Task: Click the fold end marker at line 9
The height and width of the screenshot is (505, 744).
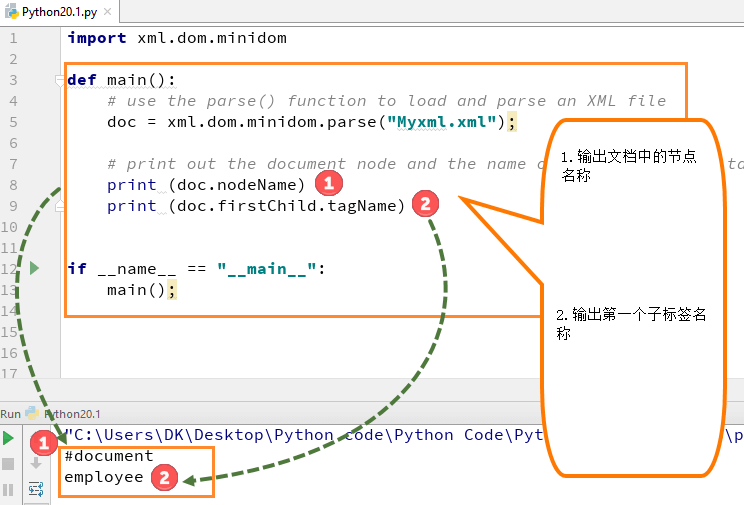Action: [59, 206]
